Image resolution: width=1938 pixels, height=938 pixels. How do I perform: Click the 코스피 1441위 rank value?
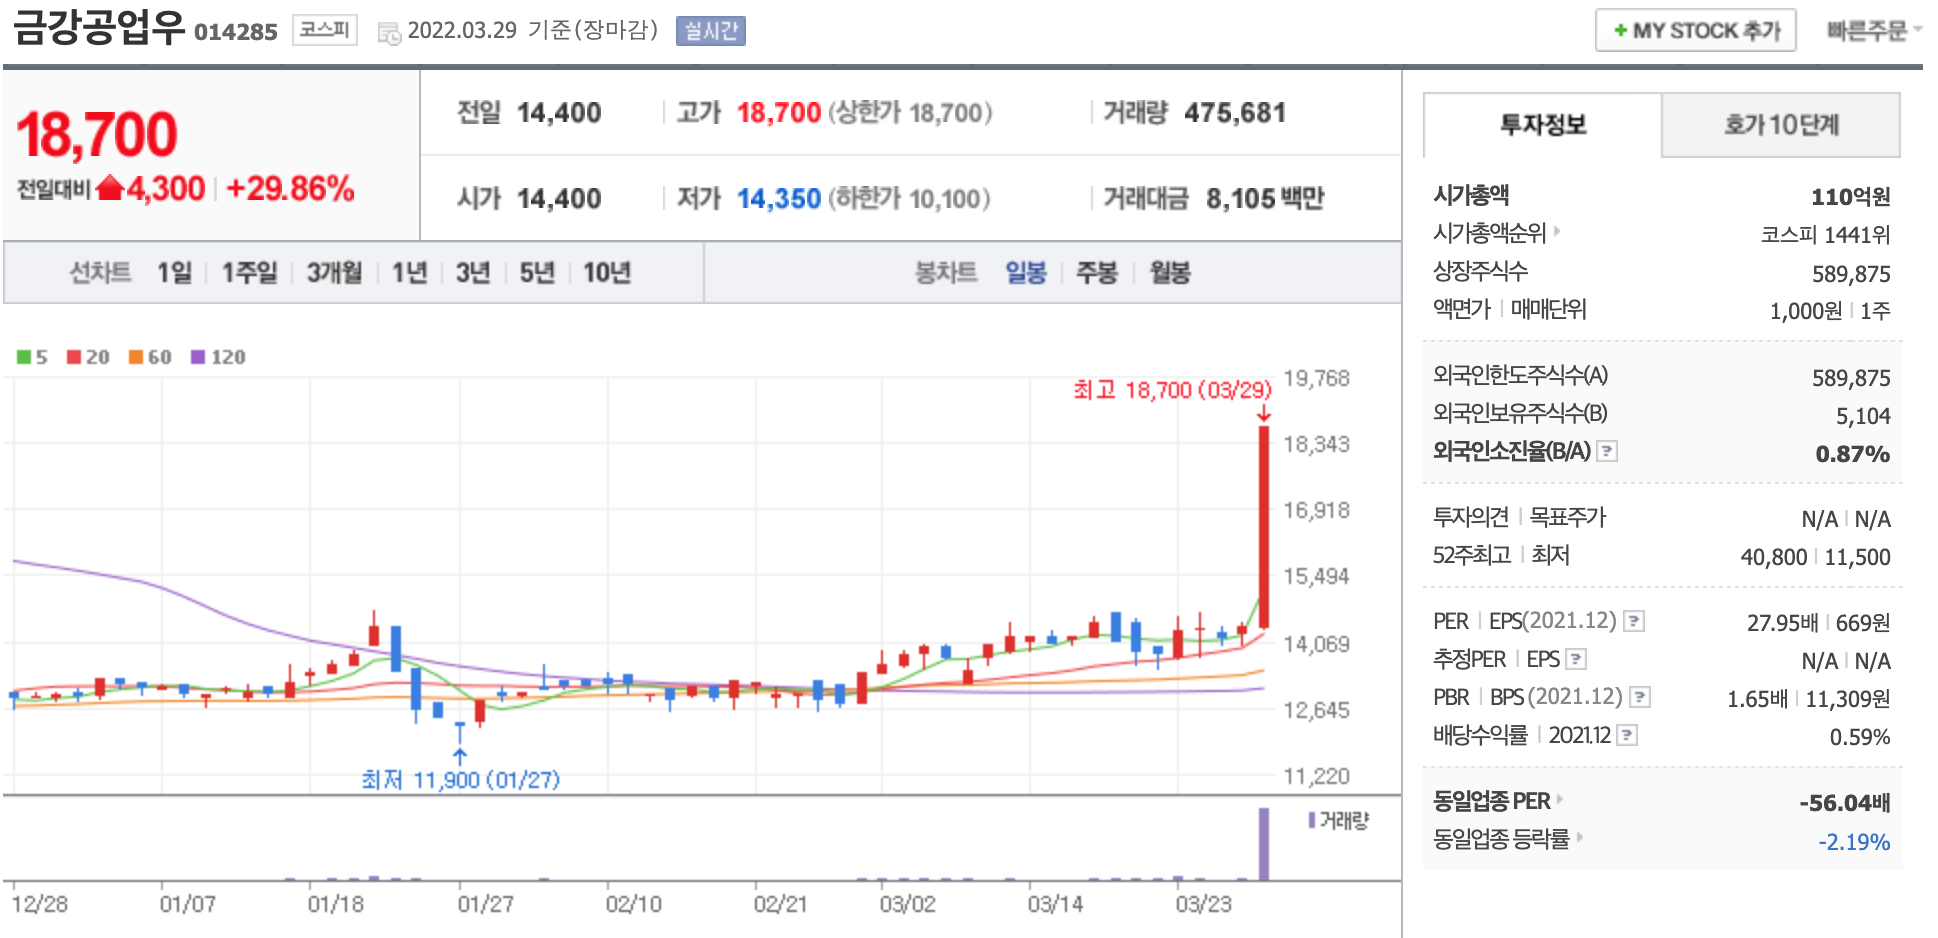[1825, 234]
